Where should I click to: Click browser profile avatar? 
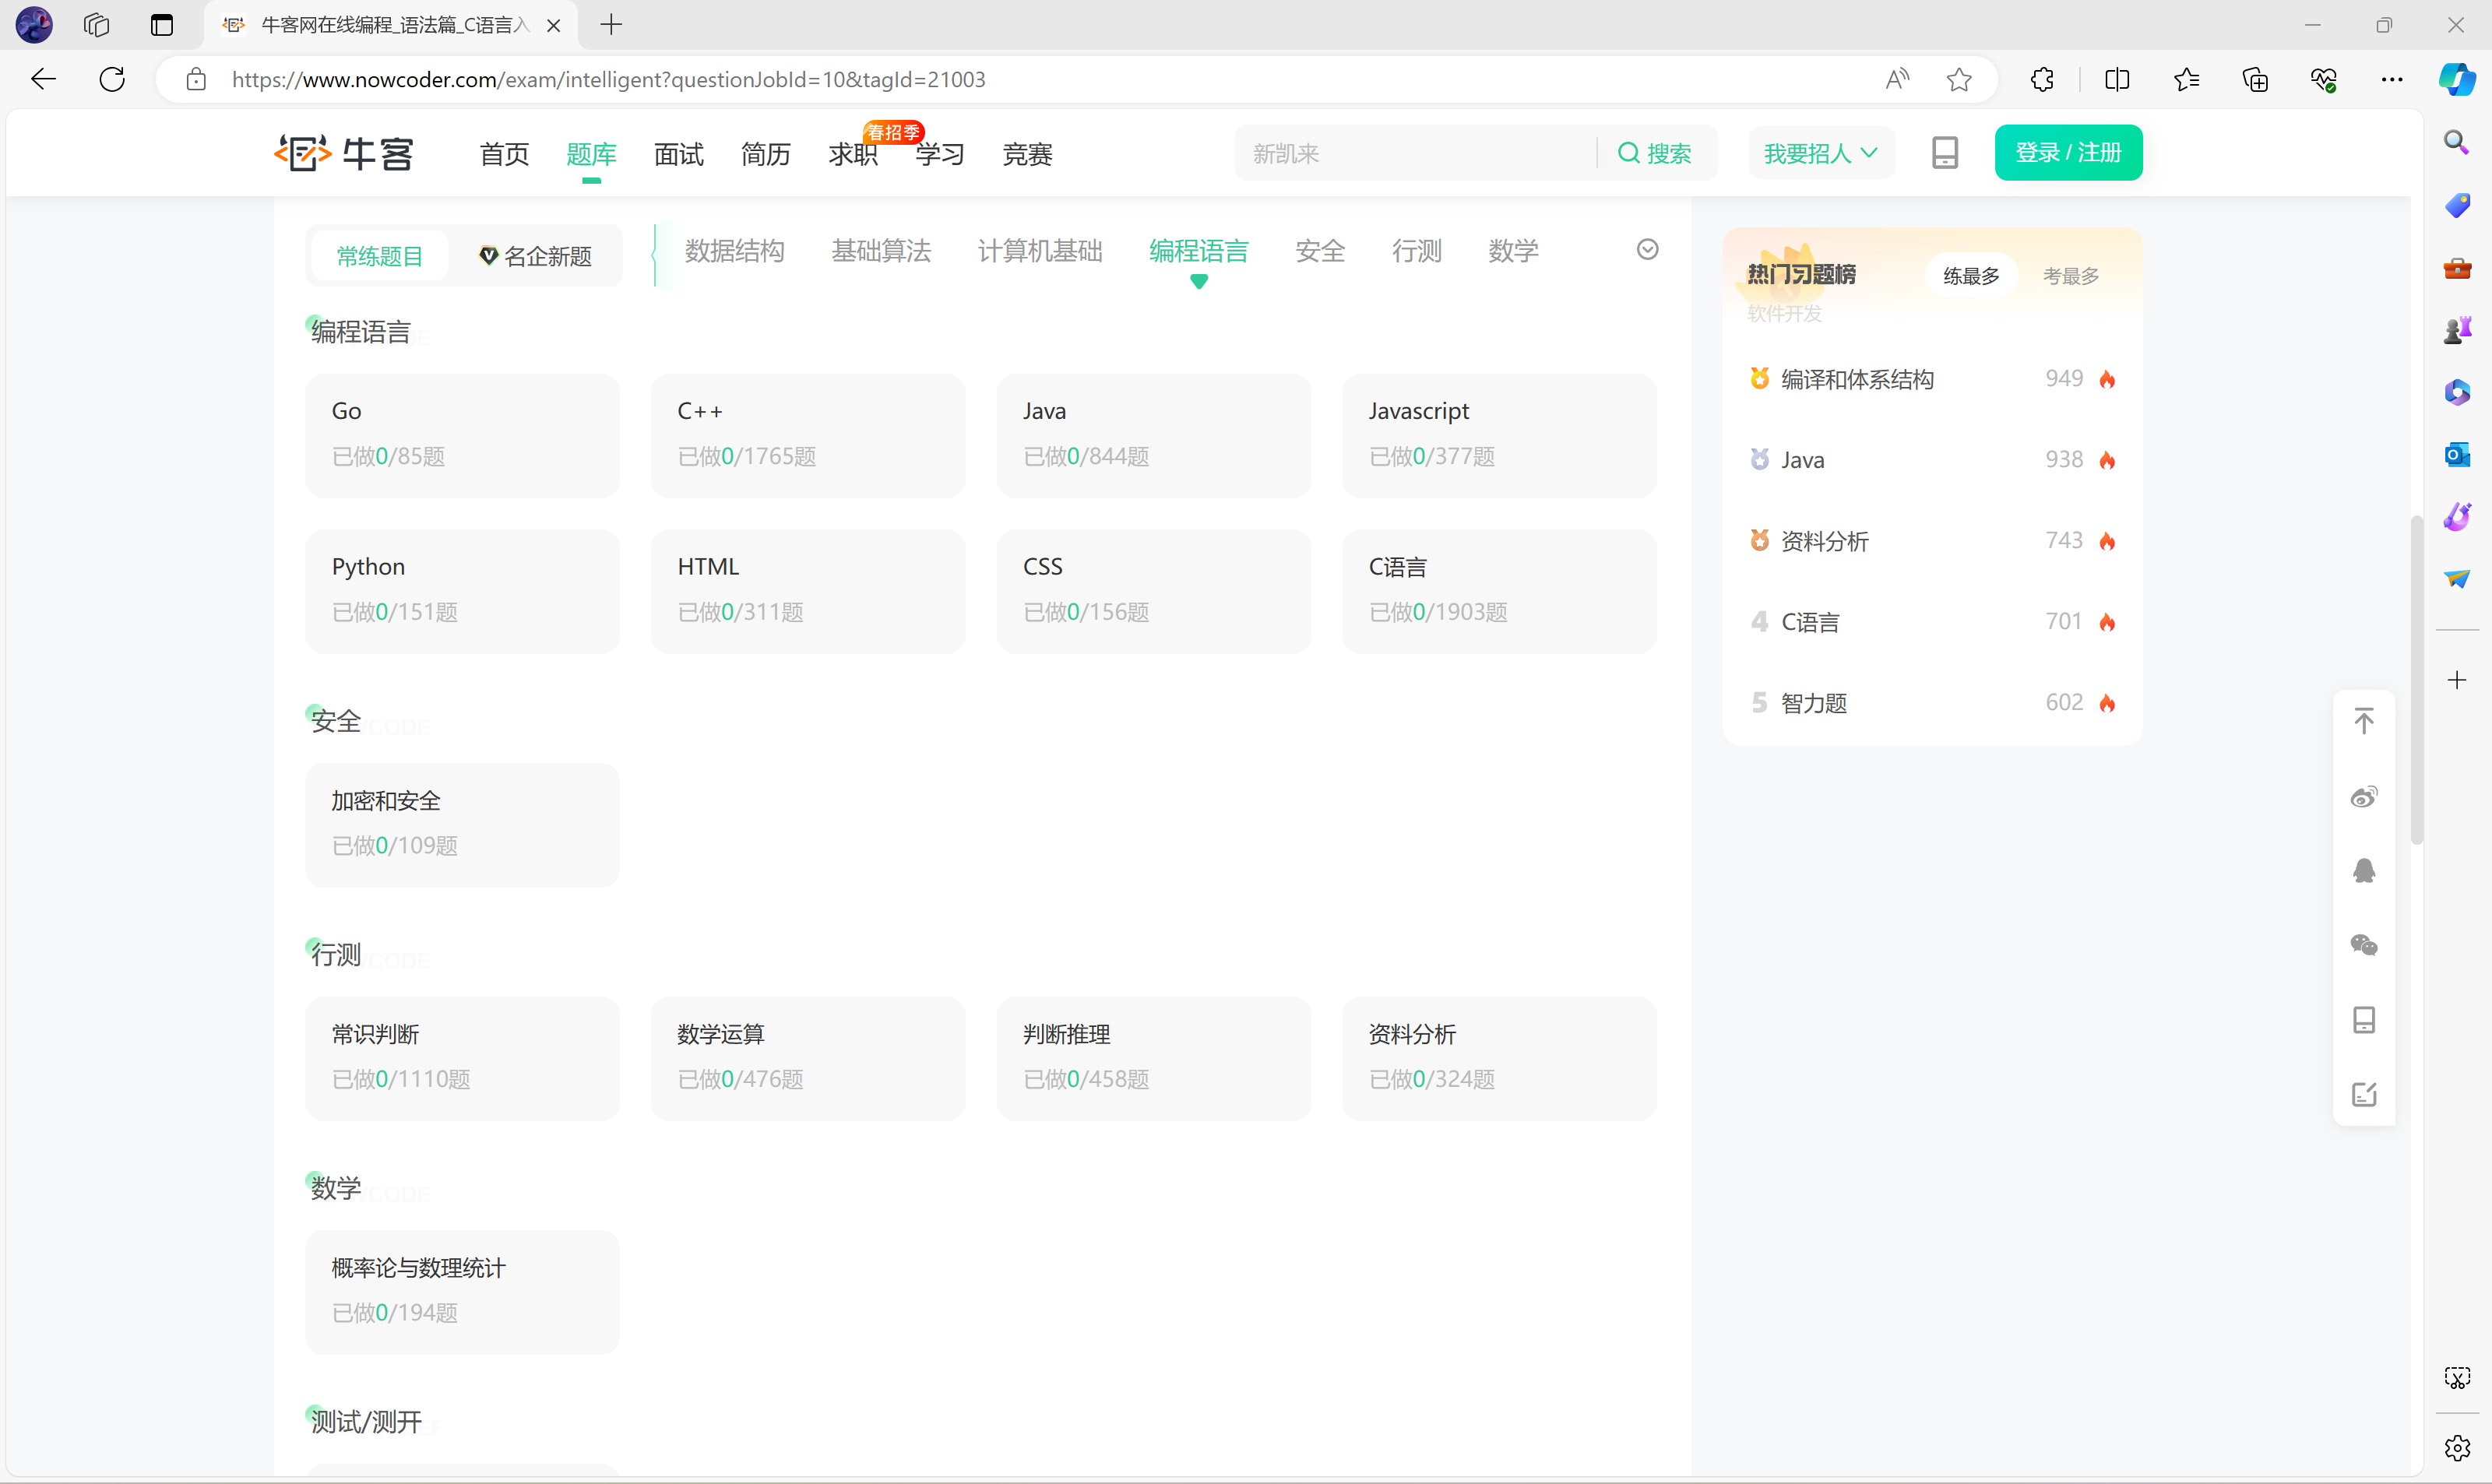(34, 25)
